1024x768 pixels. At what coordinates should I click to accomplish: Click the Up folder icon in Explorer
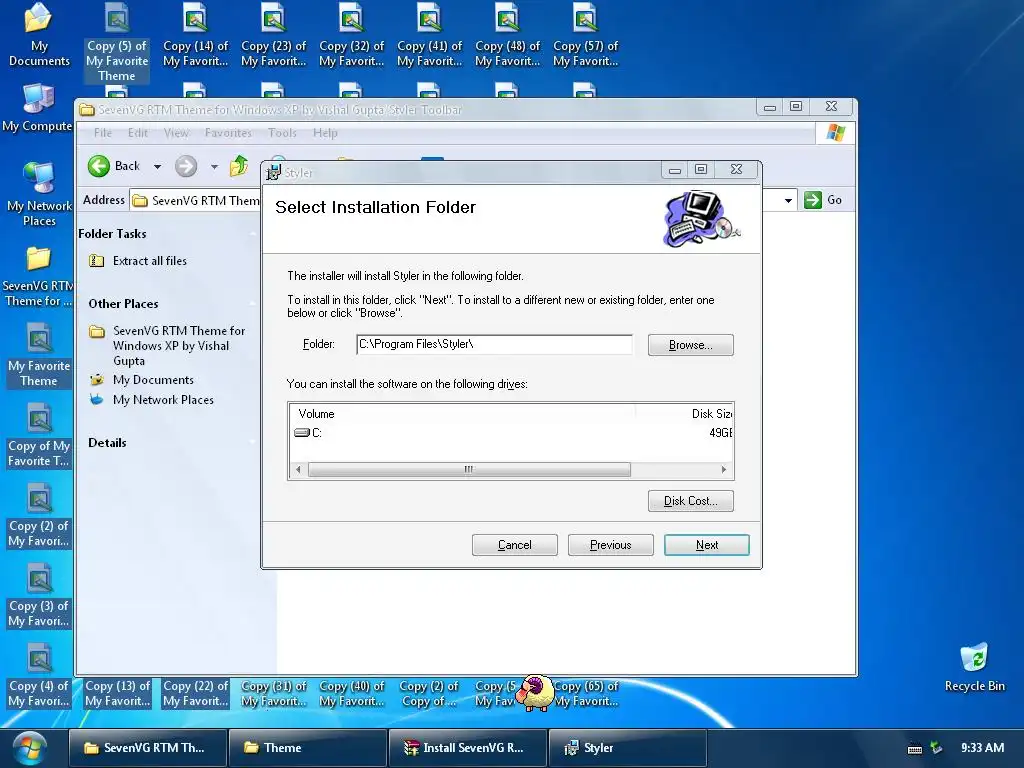pos(239,166)
